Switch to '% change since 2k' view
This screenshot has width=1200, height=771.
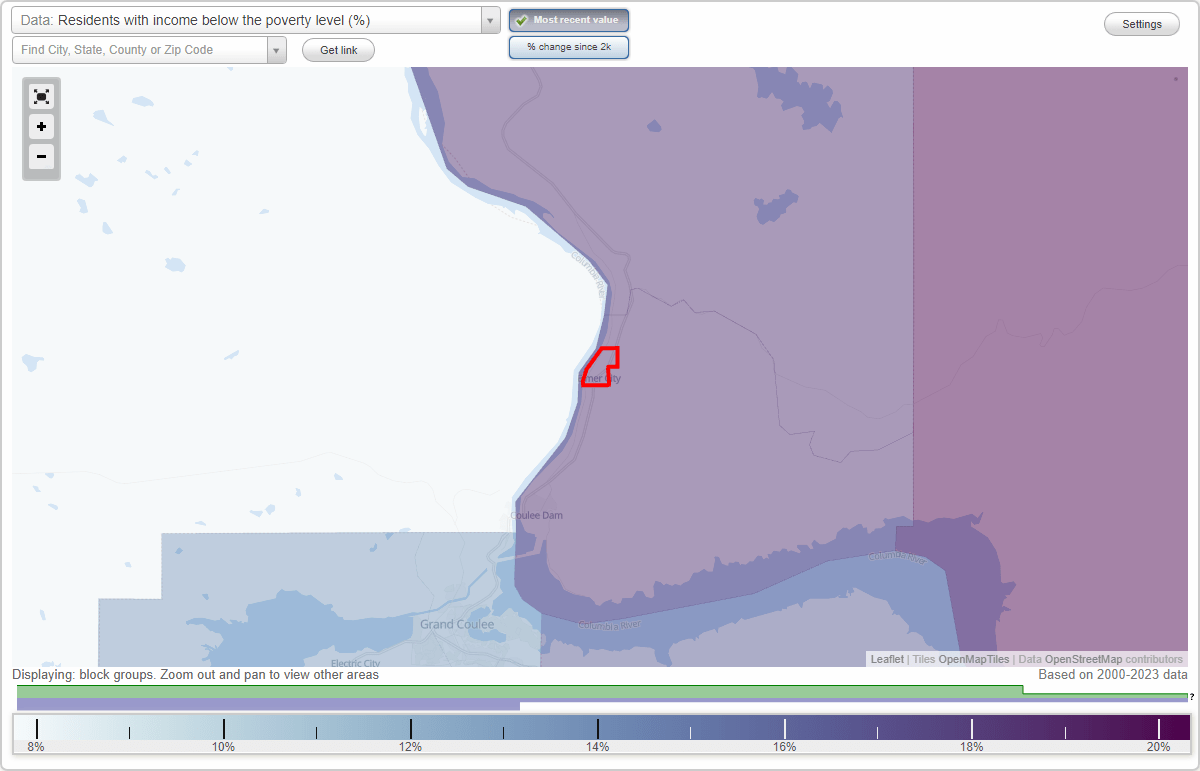click(x=568, y=46)
